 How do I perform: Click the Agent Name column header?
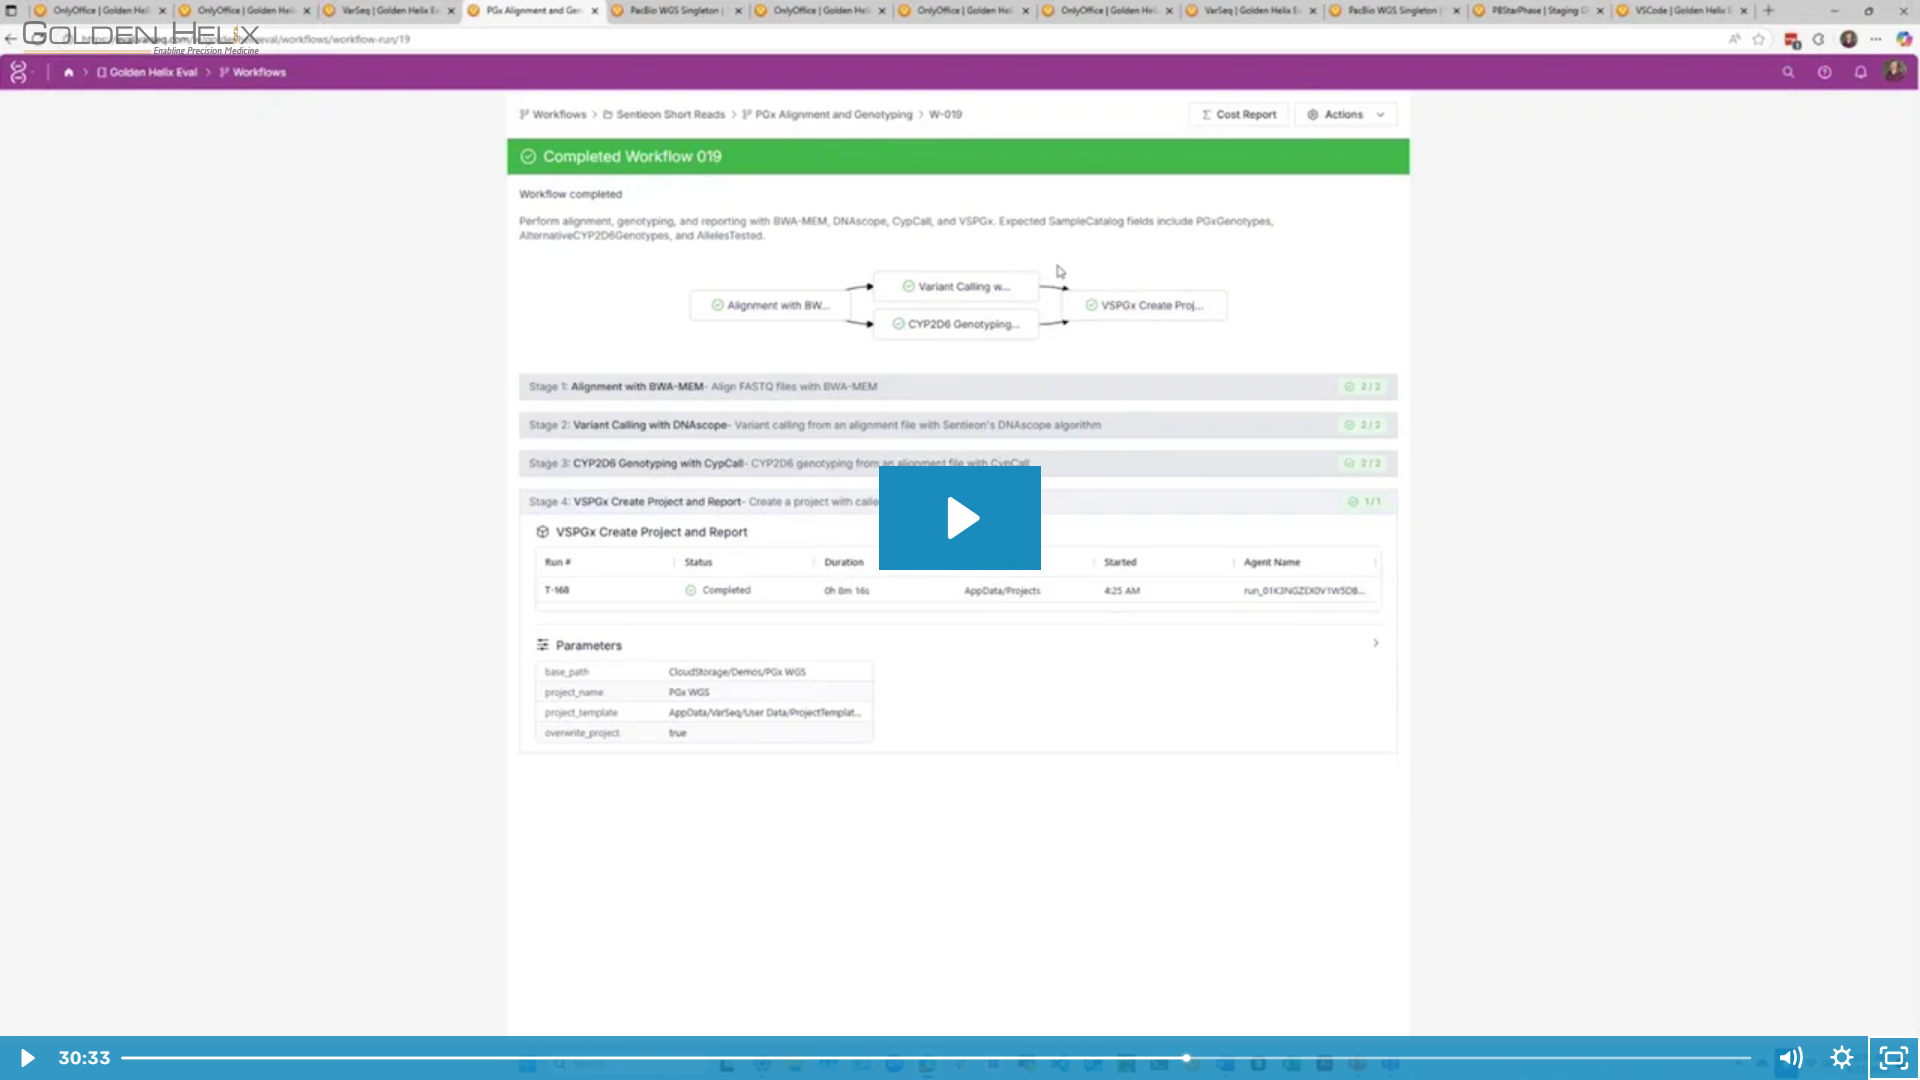tap(1272, 562)
